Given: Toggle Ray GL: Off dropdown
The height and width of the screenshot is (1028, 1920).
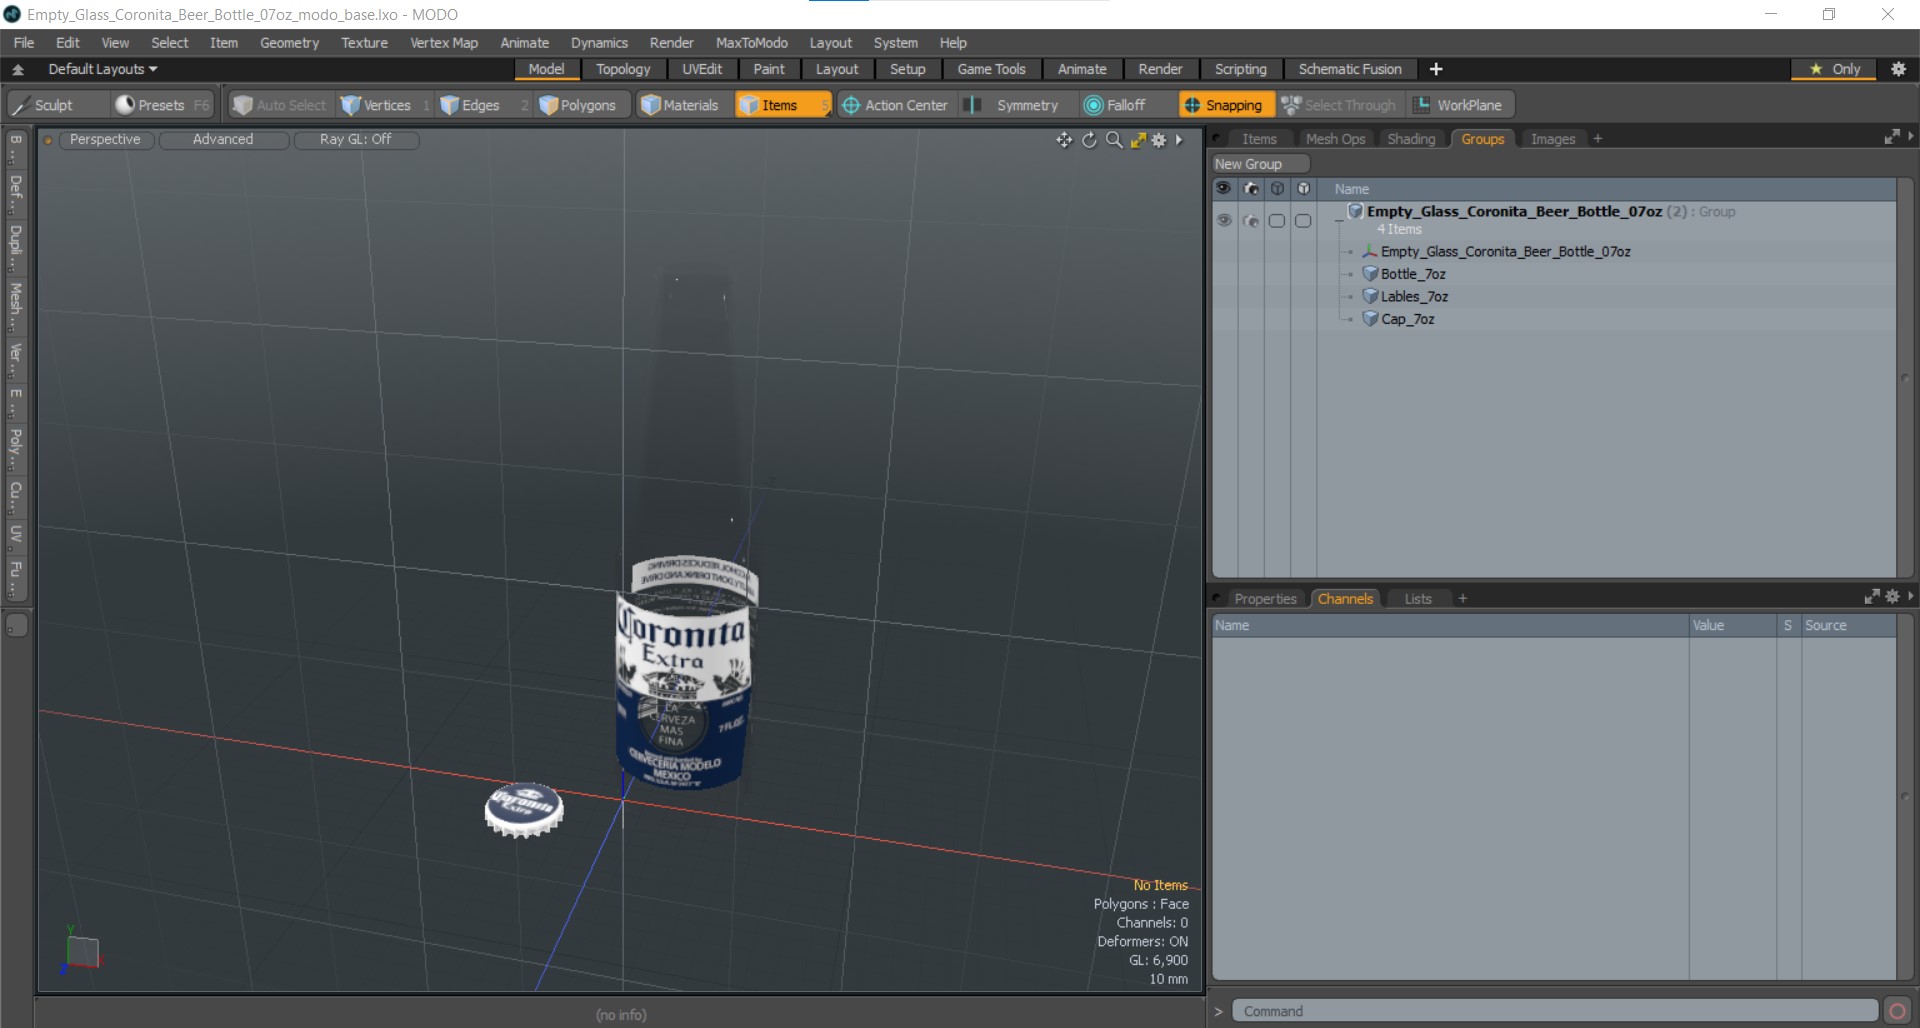Looking at the screenshot, I should pos(356,139).
